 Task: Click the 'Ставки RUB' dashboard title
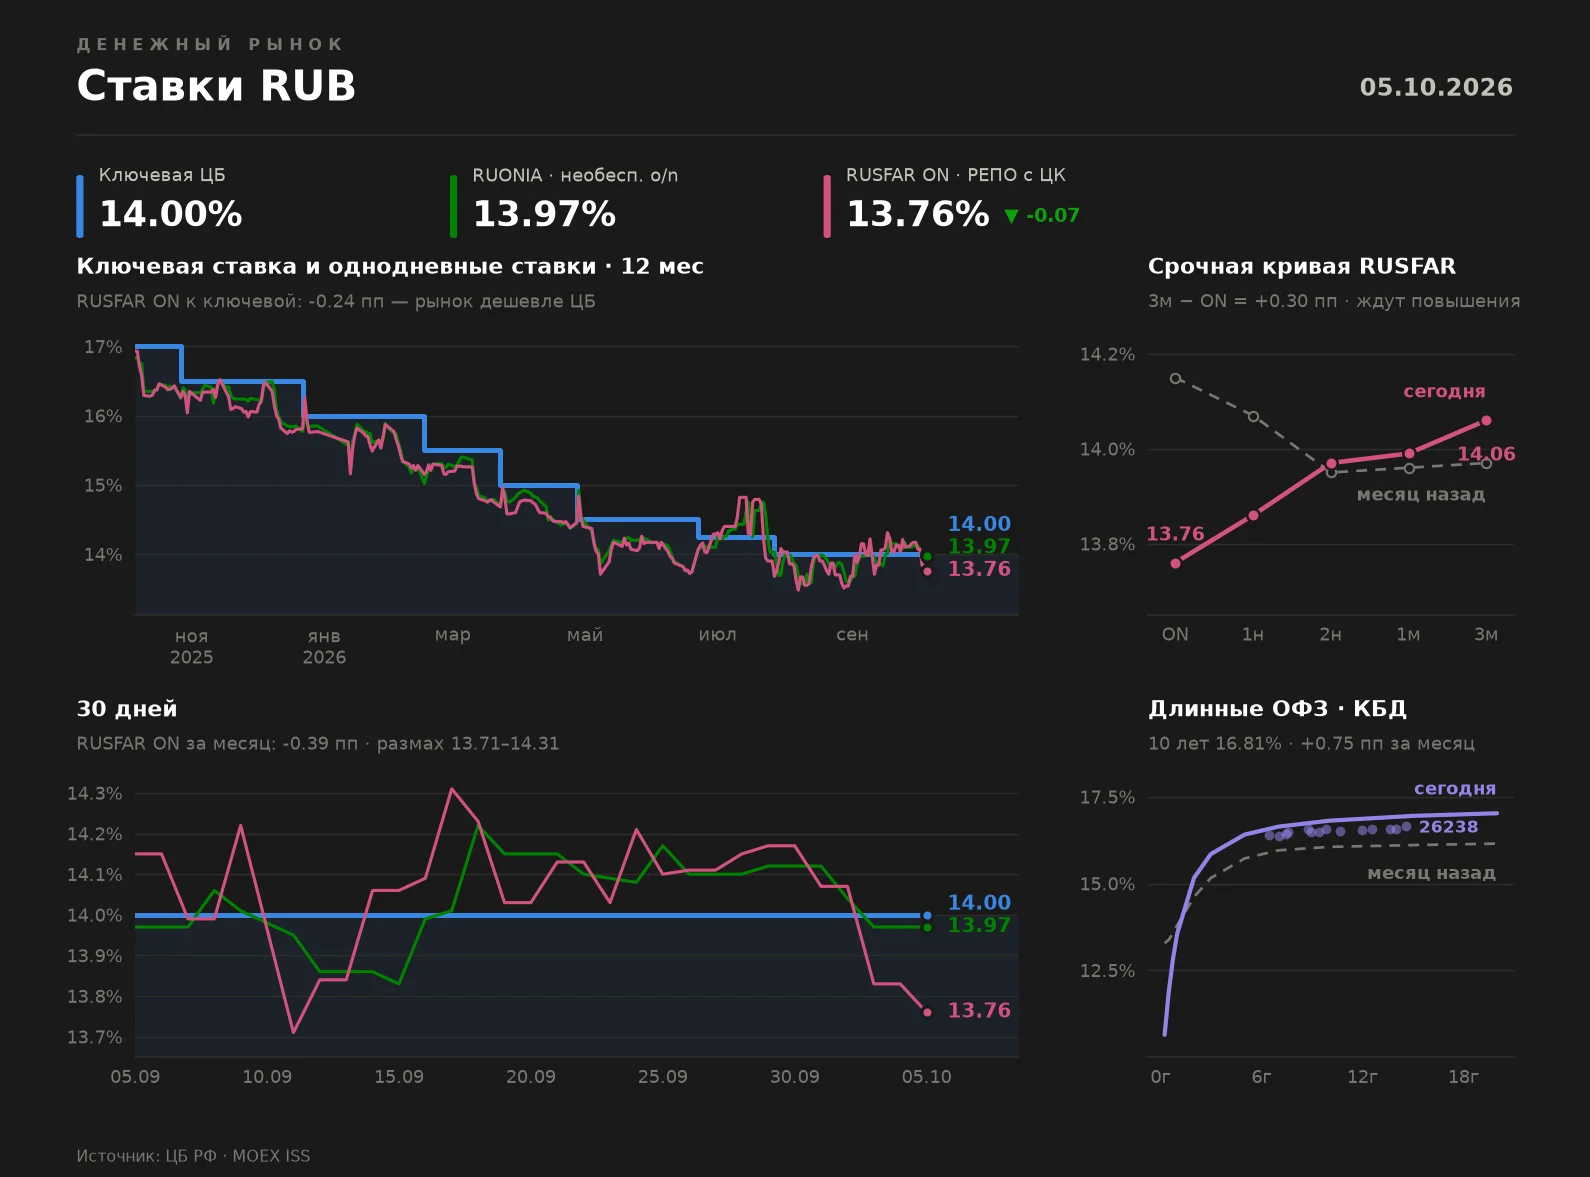point(216,86)
